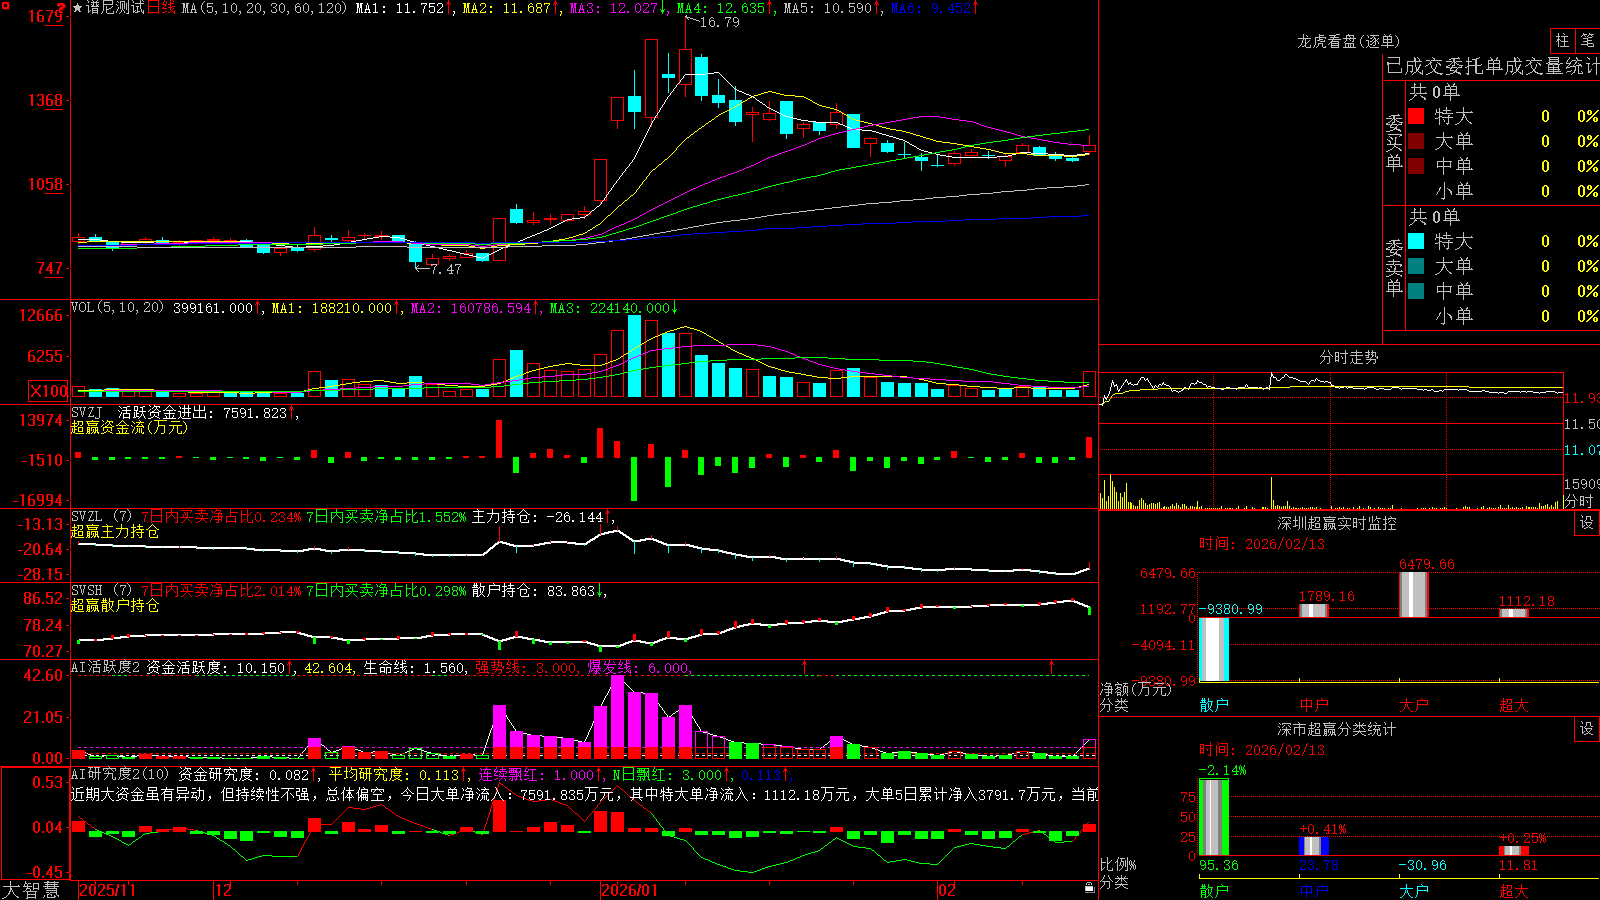Click the lock icon at chart bottom-right
The height and width of the screenshot is (900, 1600).
pyautogui.click(x=1089, y=888)
